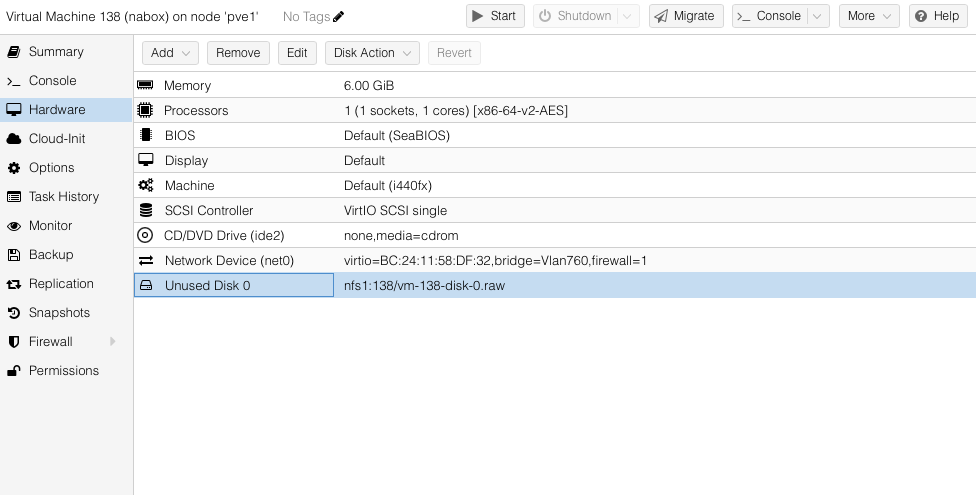Image resolution: width=976 pixels, height=495 pixels.
Task: Click the CD/DVD Drive disc icon
Action: click(x=144, y=235)
